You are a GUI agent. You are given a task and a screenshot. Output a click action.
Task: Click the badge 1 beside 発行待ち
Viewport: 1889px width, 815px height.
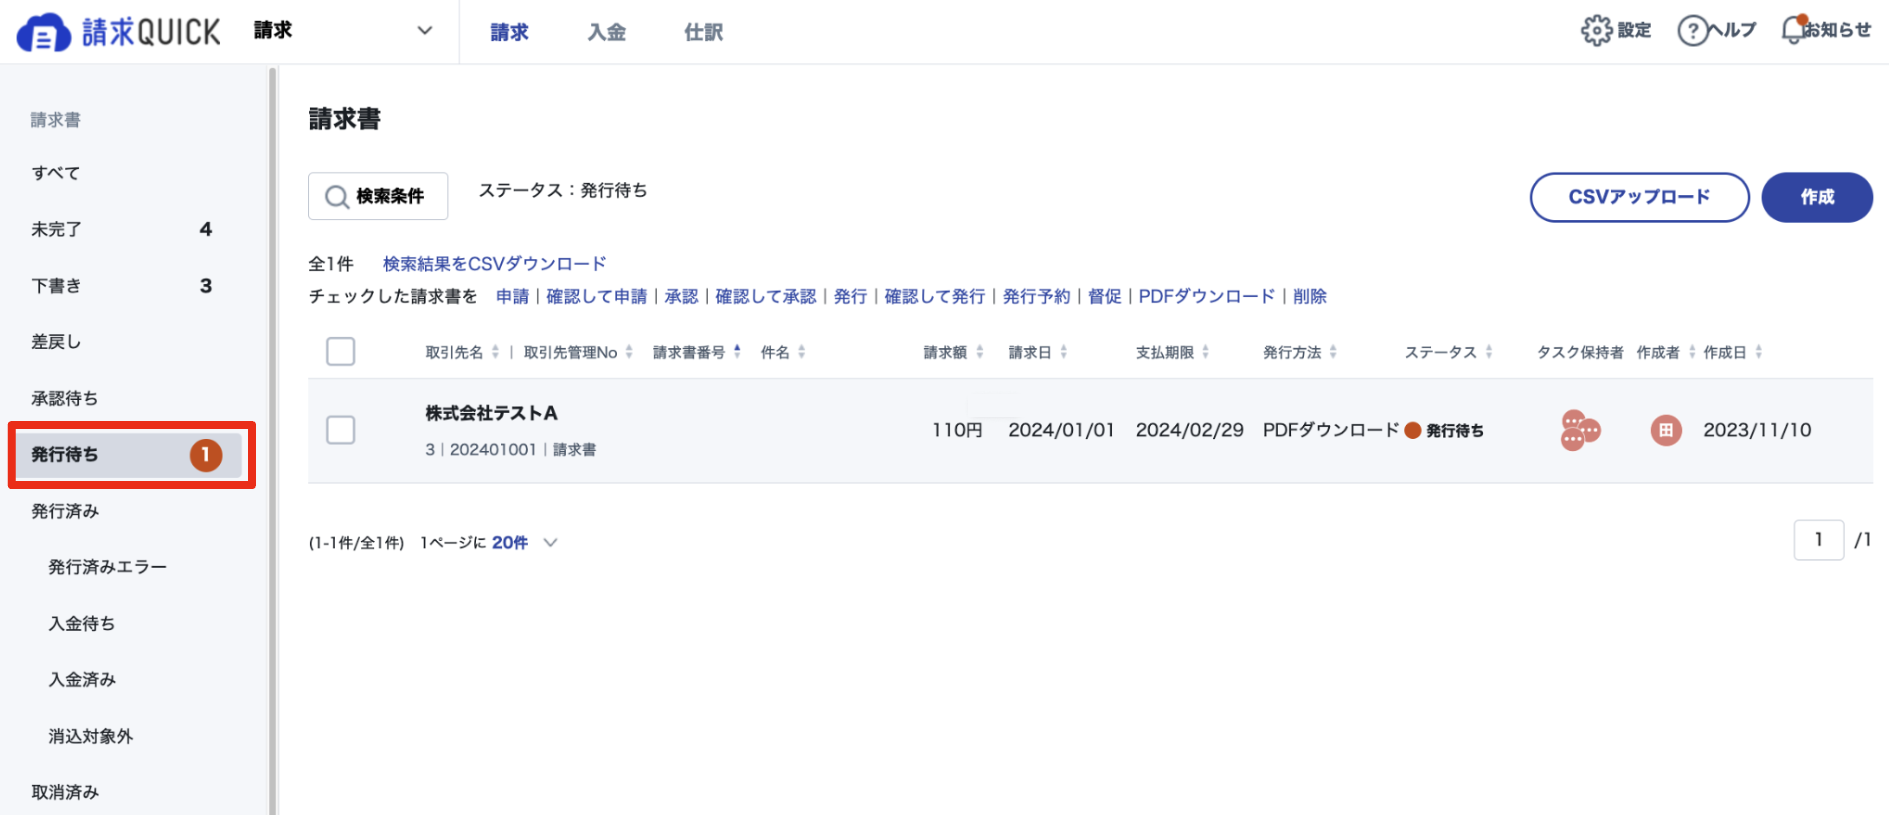coord(206,455)
